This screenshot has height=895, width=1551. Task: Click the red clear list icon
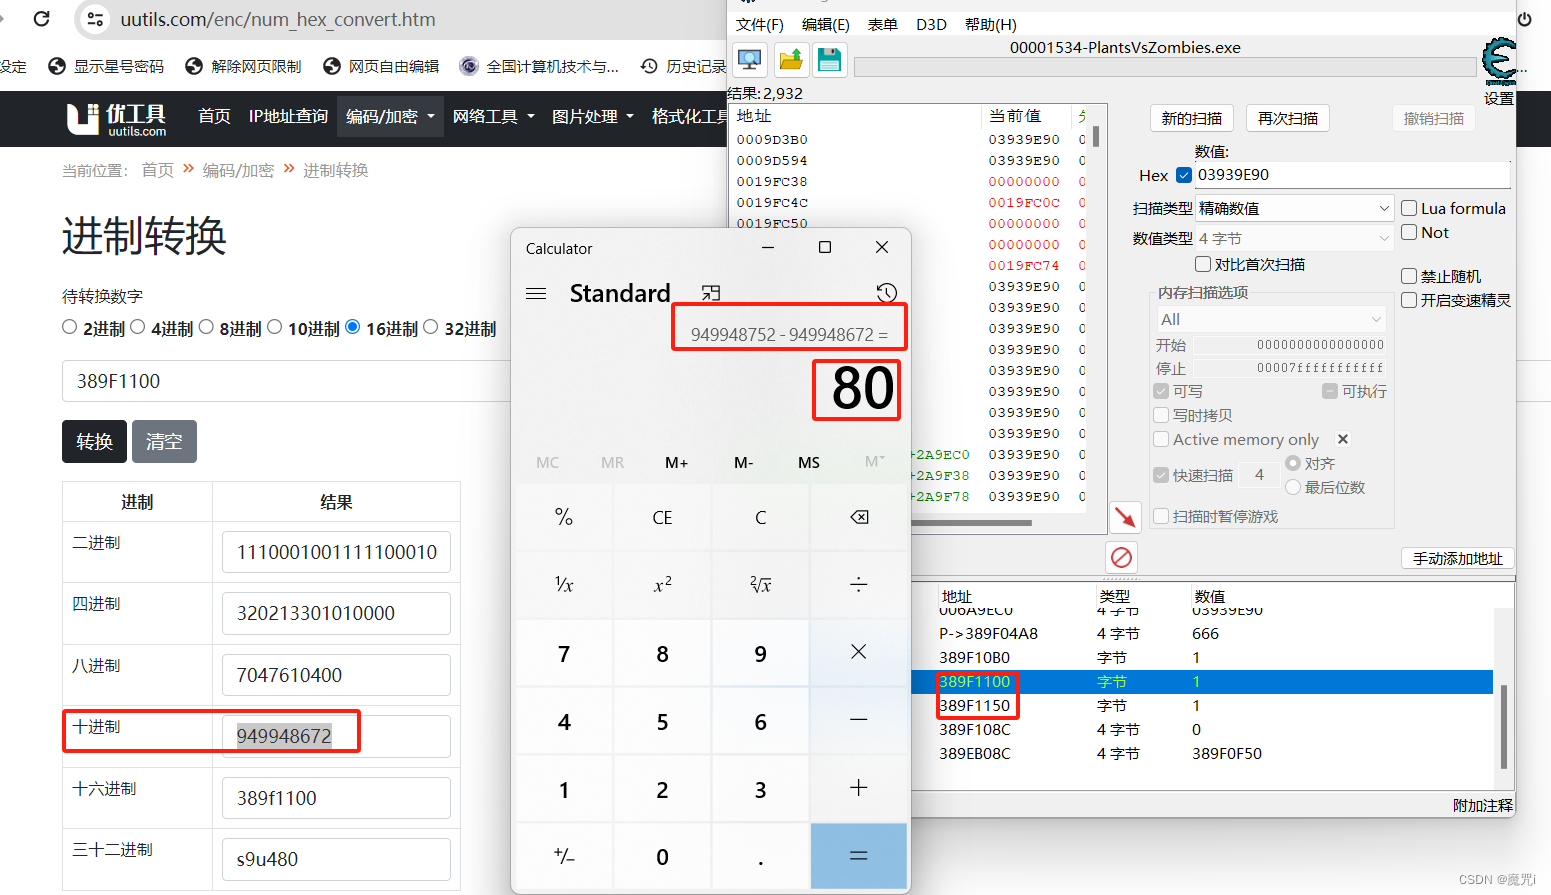tap(1121, 557)
